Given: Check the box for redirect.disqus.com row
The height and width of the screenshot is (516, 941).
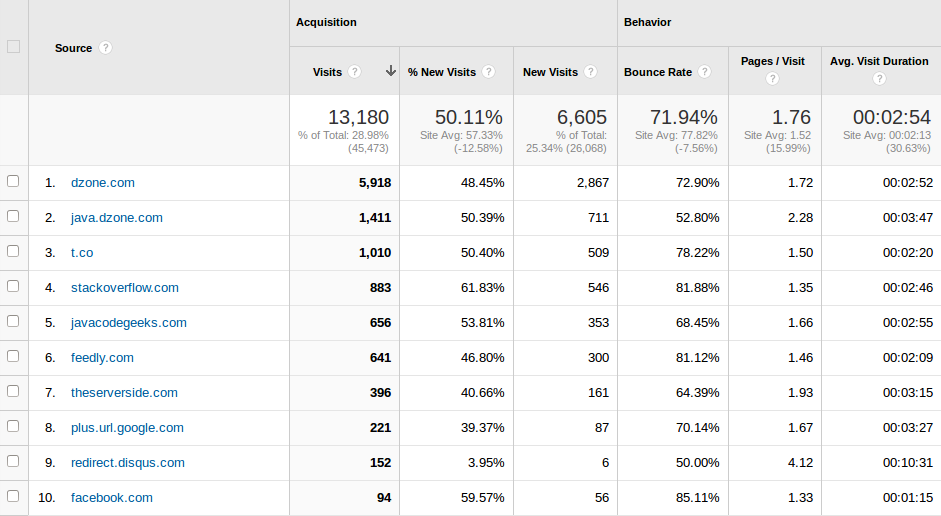Looking at the screenshot, I should coord(13,461).
